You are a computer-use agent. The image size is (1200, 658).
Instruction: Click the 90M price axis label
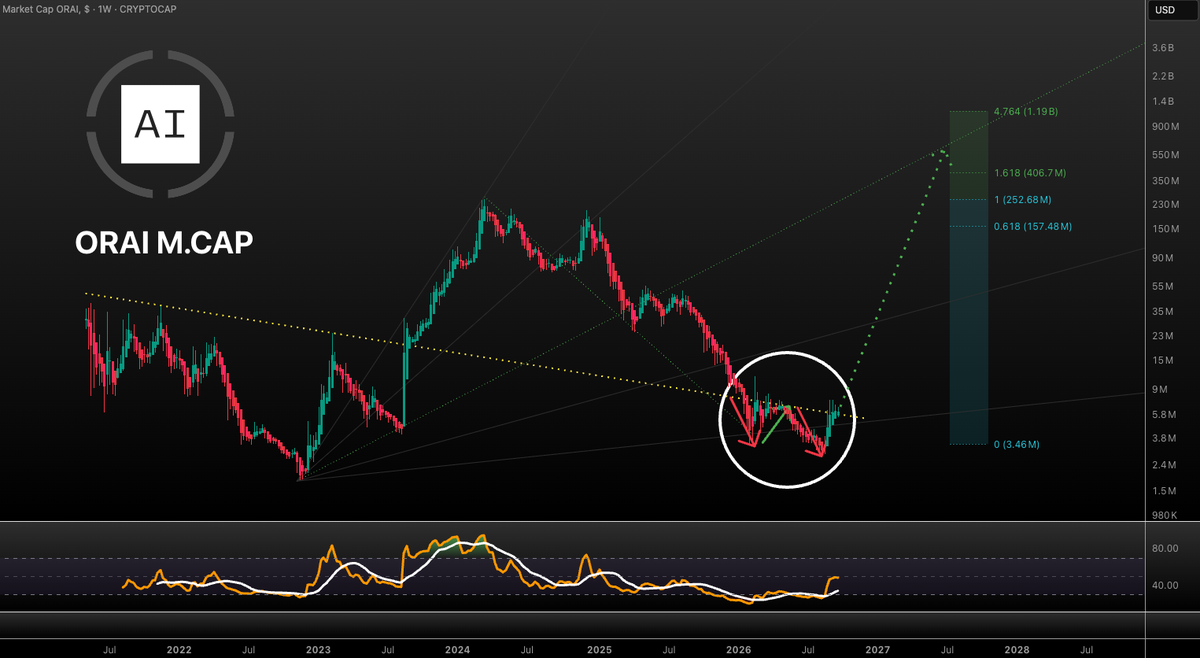[1162, 258]
